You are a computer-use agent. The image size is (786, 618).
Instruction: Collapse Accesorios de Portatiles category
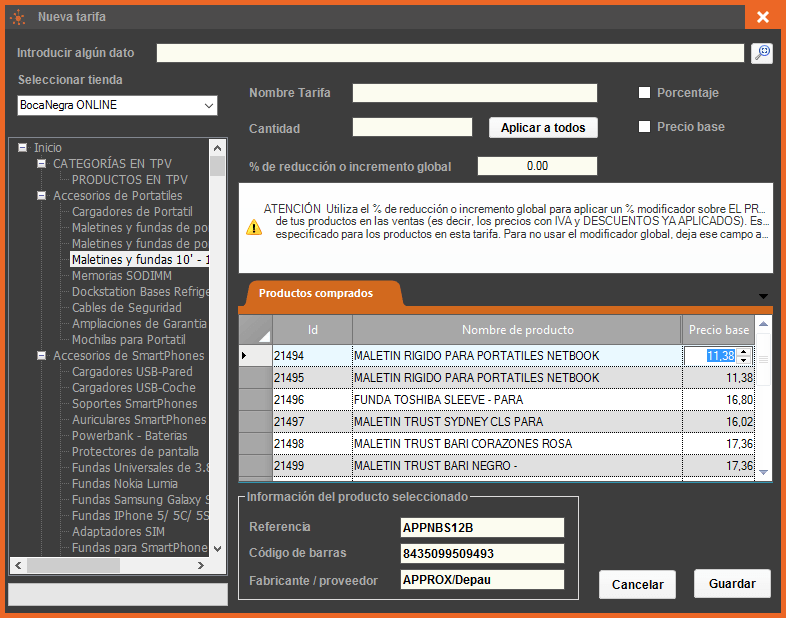click(x=42, y=196)
